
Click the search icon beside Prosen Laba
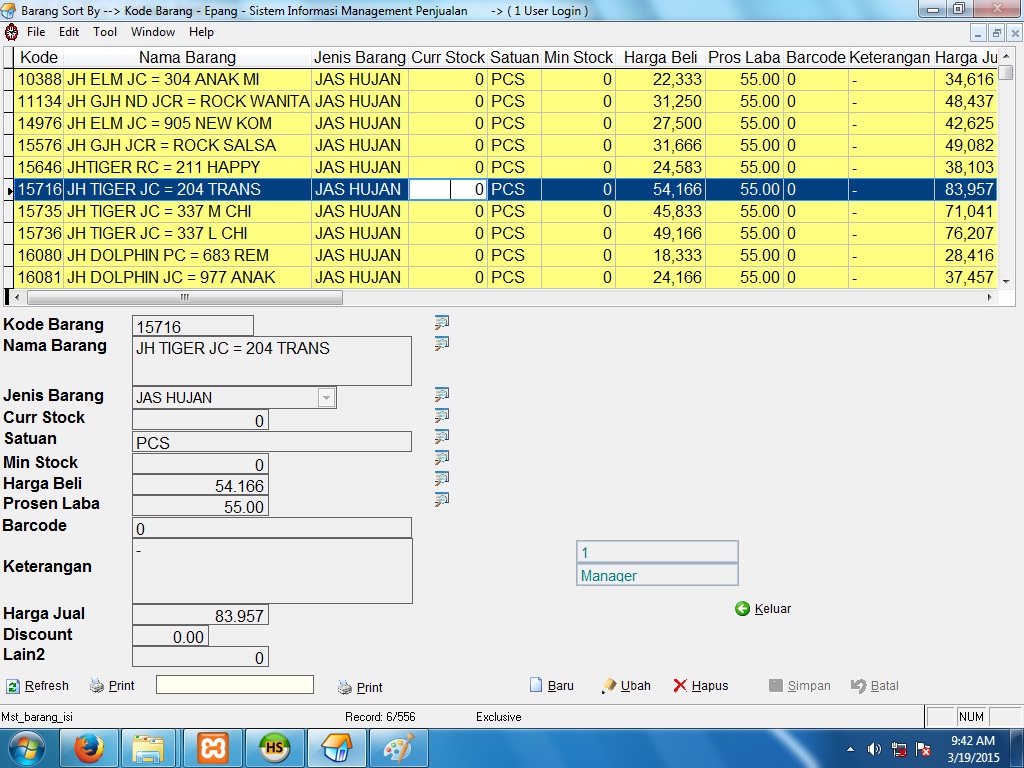tap(441, 499)
